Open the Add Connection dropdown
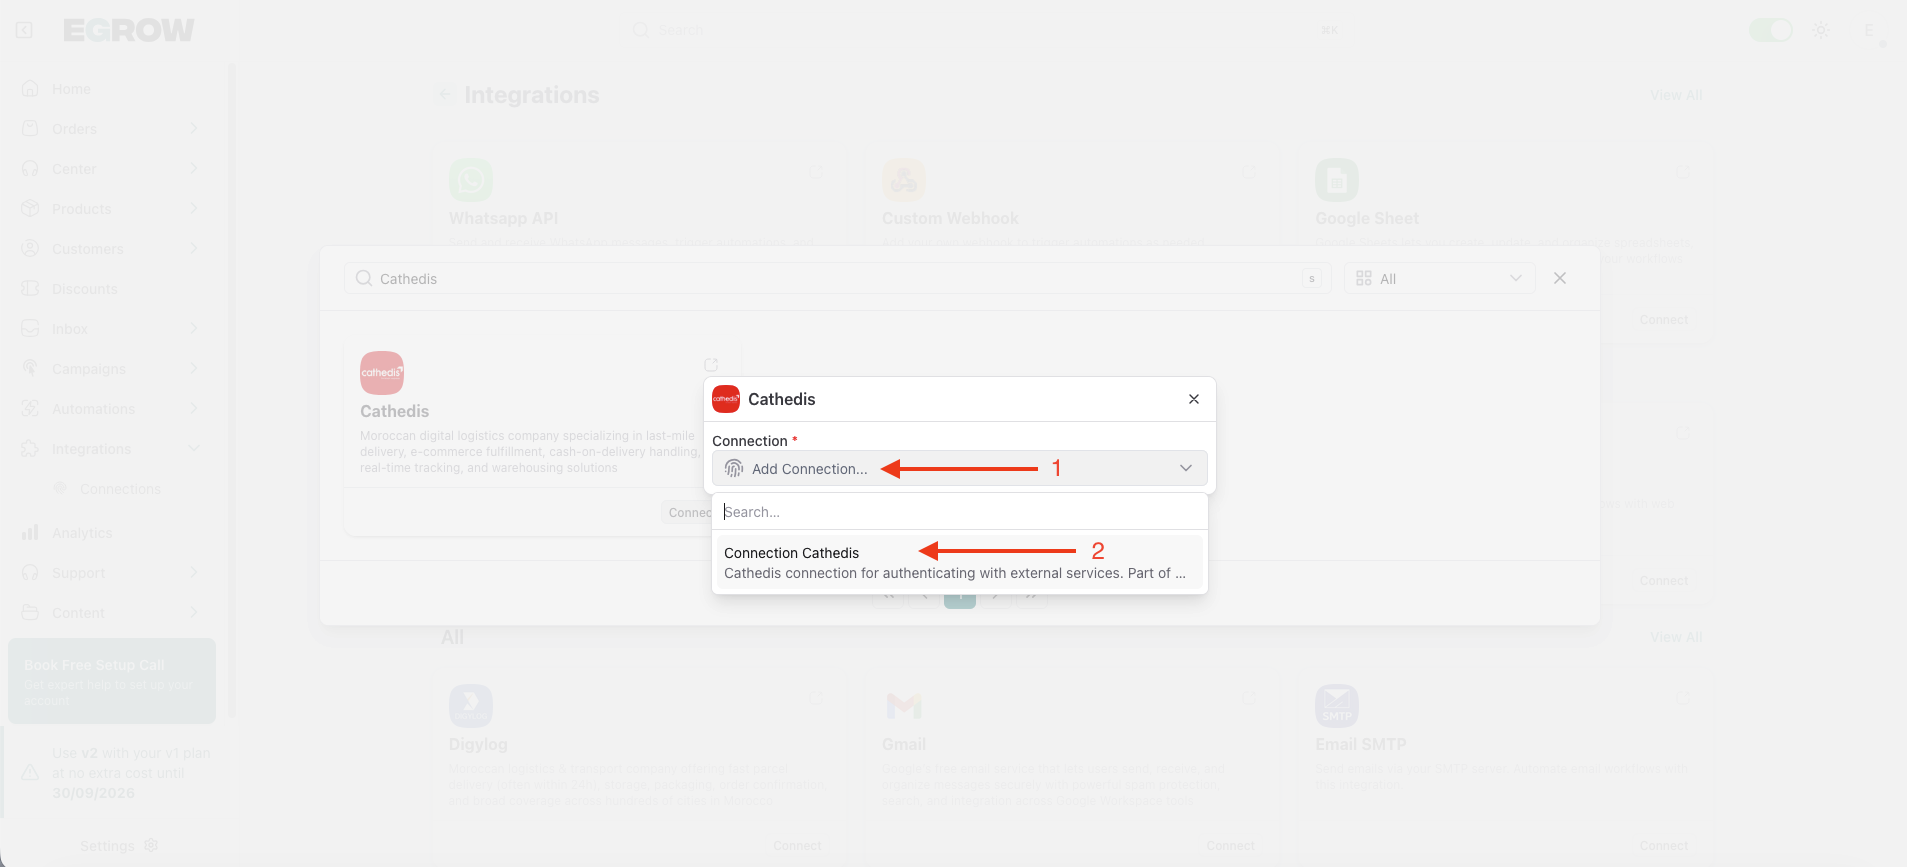 959,468
